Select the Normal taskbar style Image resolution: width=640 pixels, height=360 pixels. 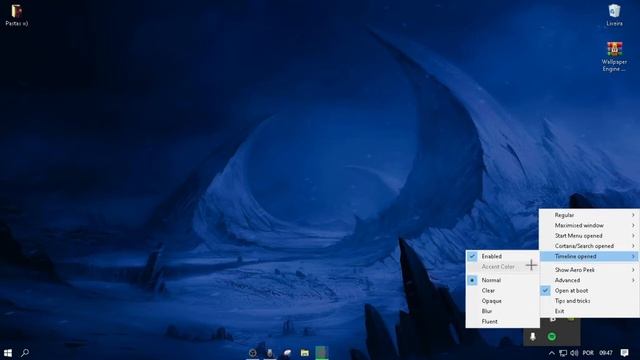coord(502,280)
